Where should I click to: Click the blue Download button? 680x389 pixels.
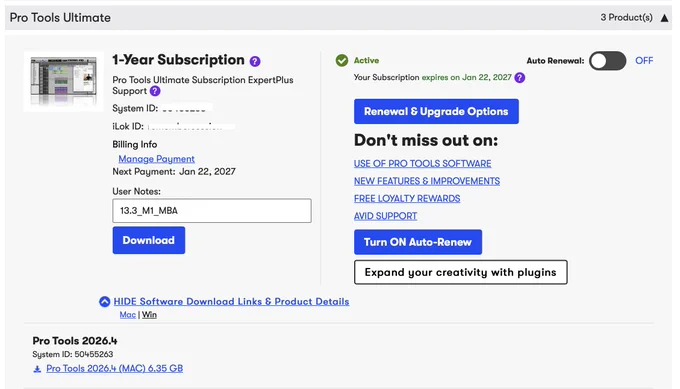(149, 240)
